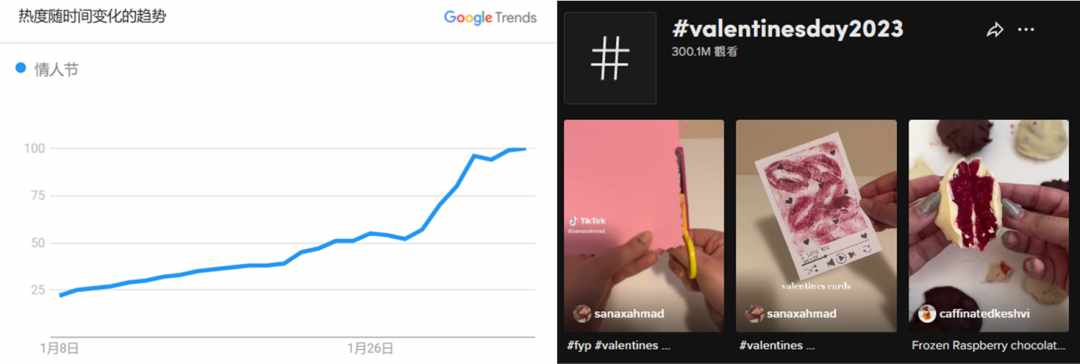Click sanaxahmad avatar on scissors video
Viewport: 1080px width, 364px height.
point(582,314)
